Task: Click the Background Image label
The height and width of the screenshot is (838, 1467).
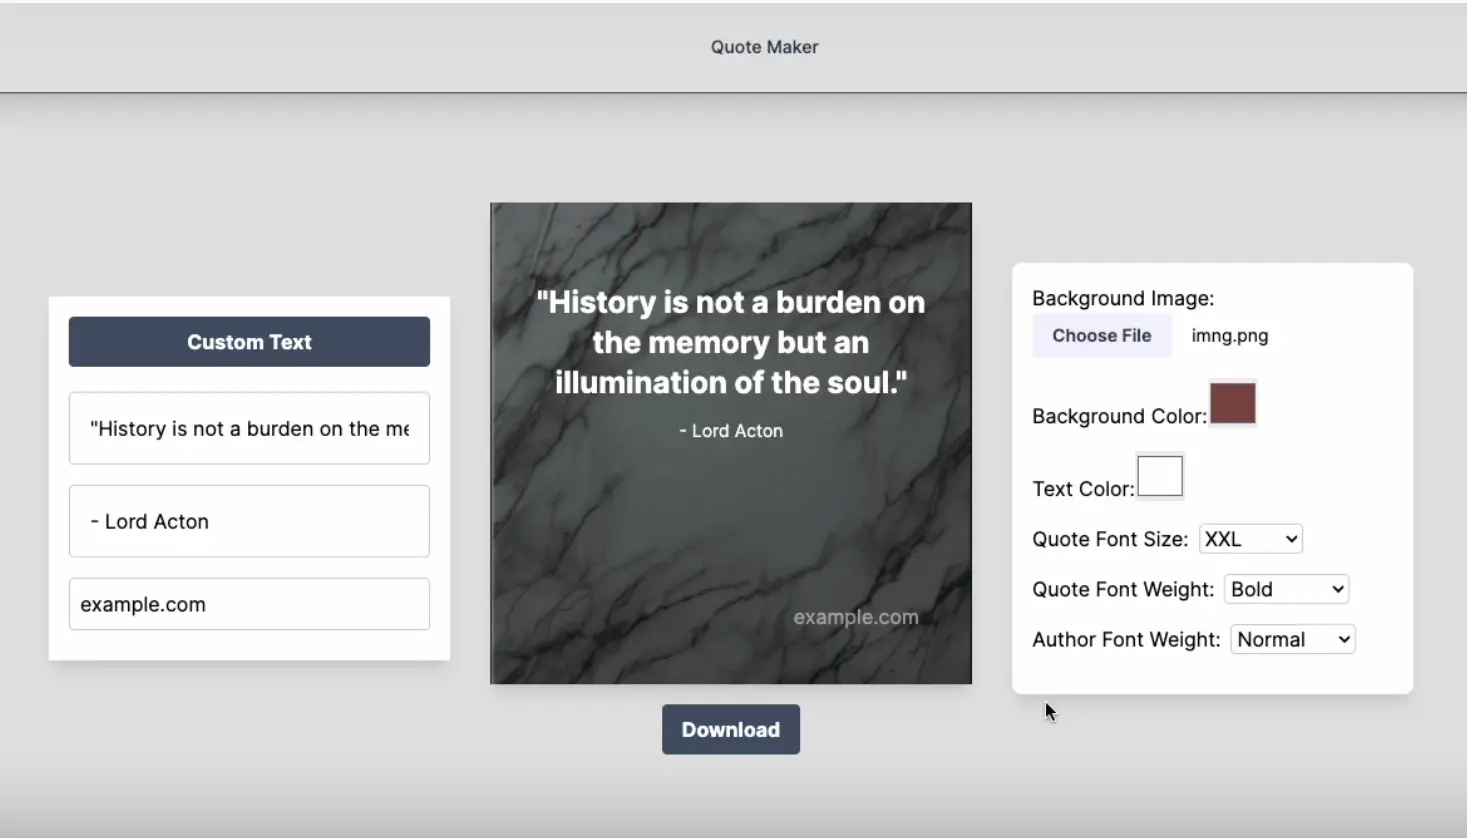Action: pyautogui.click(x=1122, y=298)
